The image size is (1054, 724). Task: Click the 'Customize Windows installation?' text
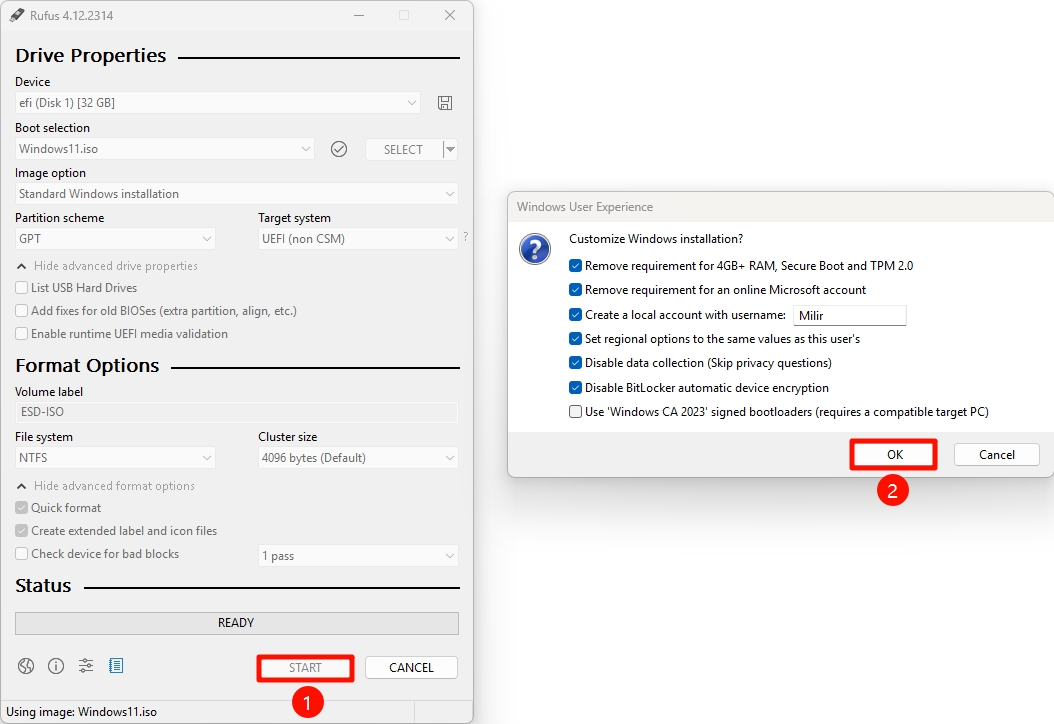[x=656, y=239]
